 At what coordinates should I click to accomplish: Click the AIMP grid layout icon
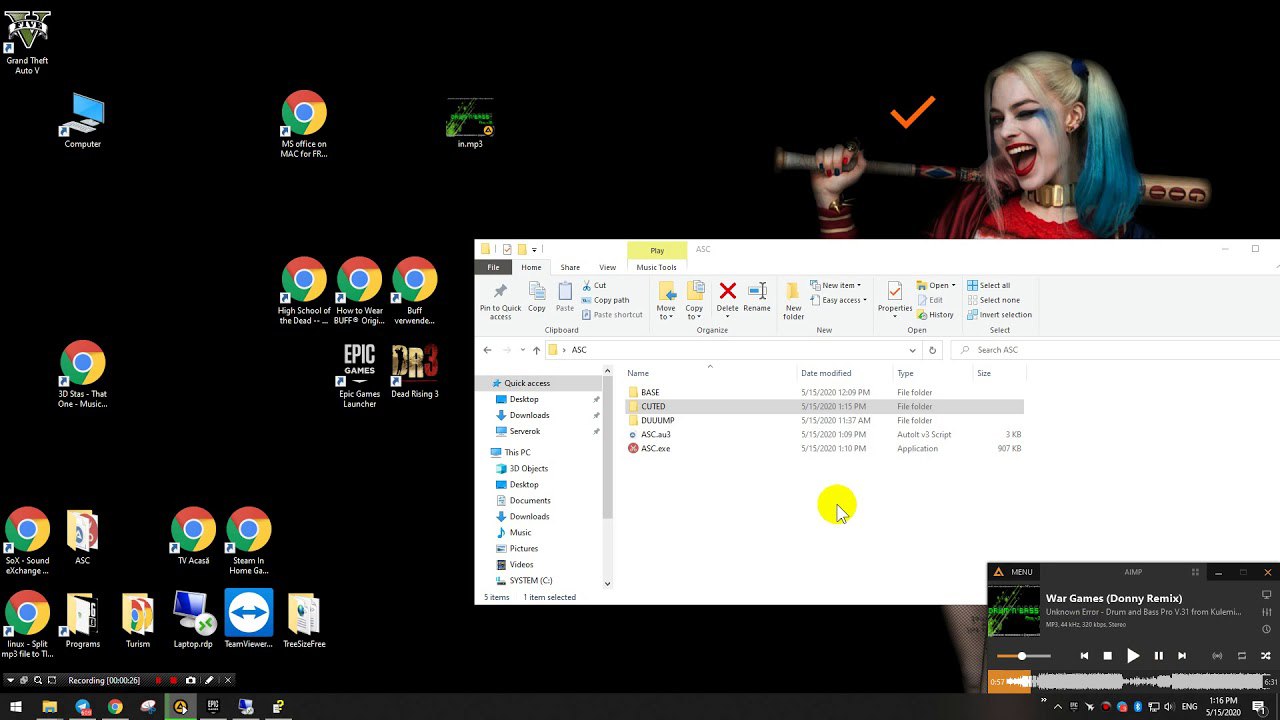coord(1195,572)
